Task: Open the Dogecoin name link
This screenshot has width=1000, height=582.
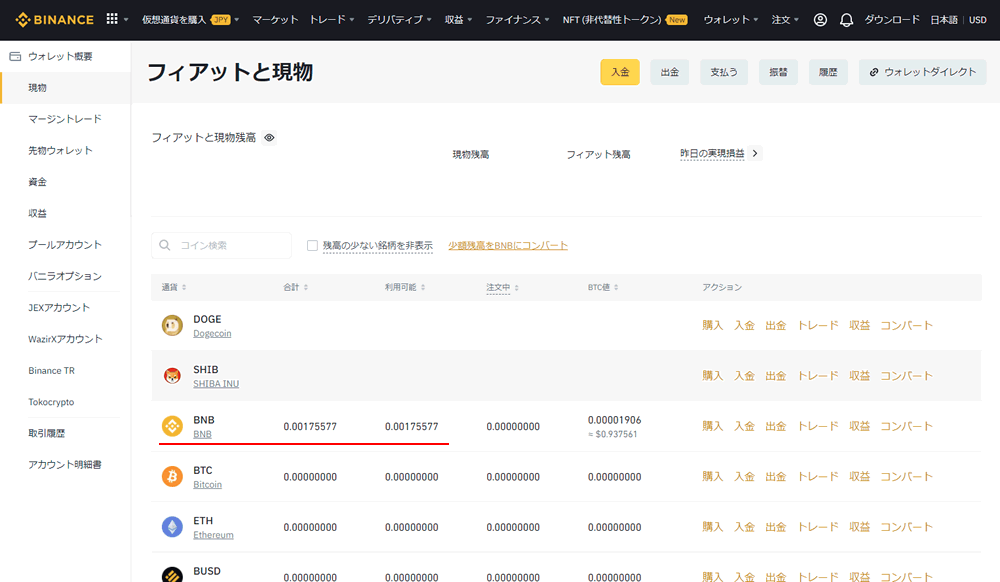Action: point(212,333)
